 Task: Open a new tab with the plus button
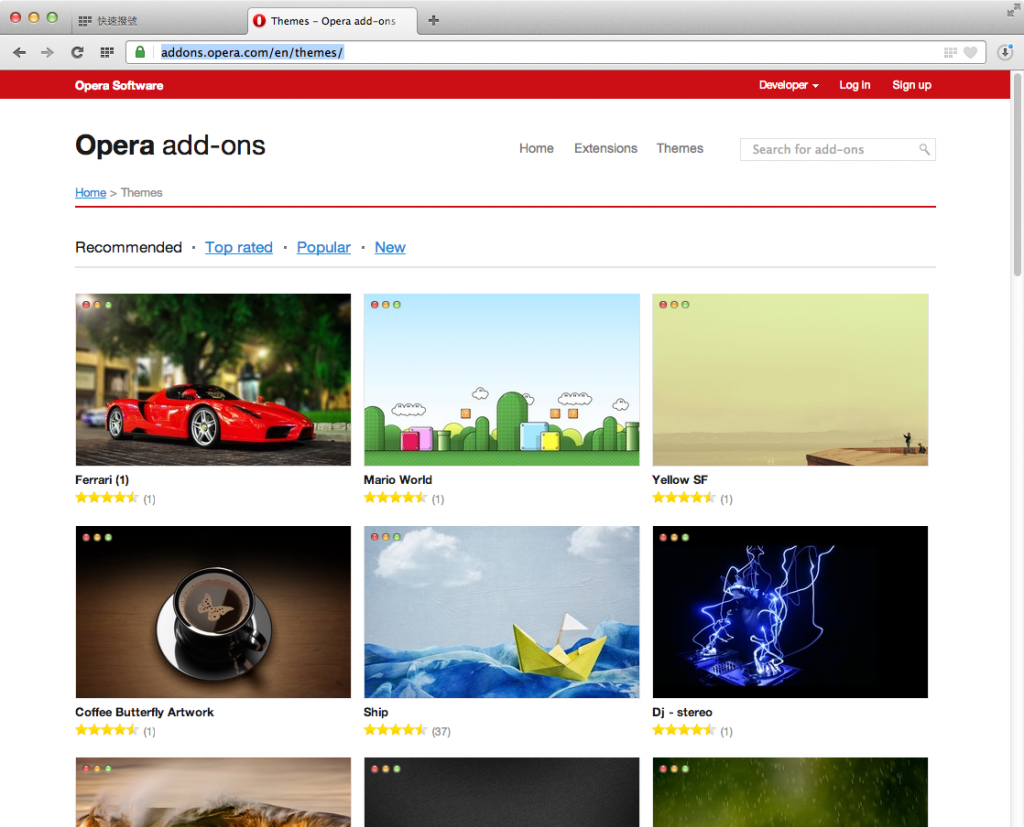point(433,19)
